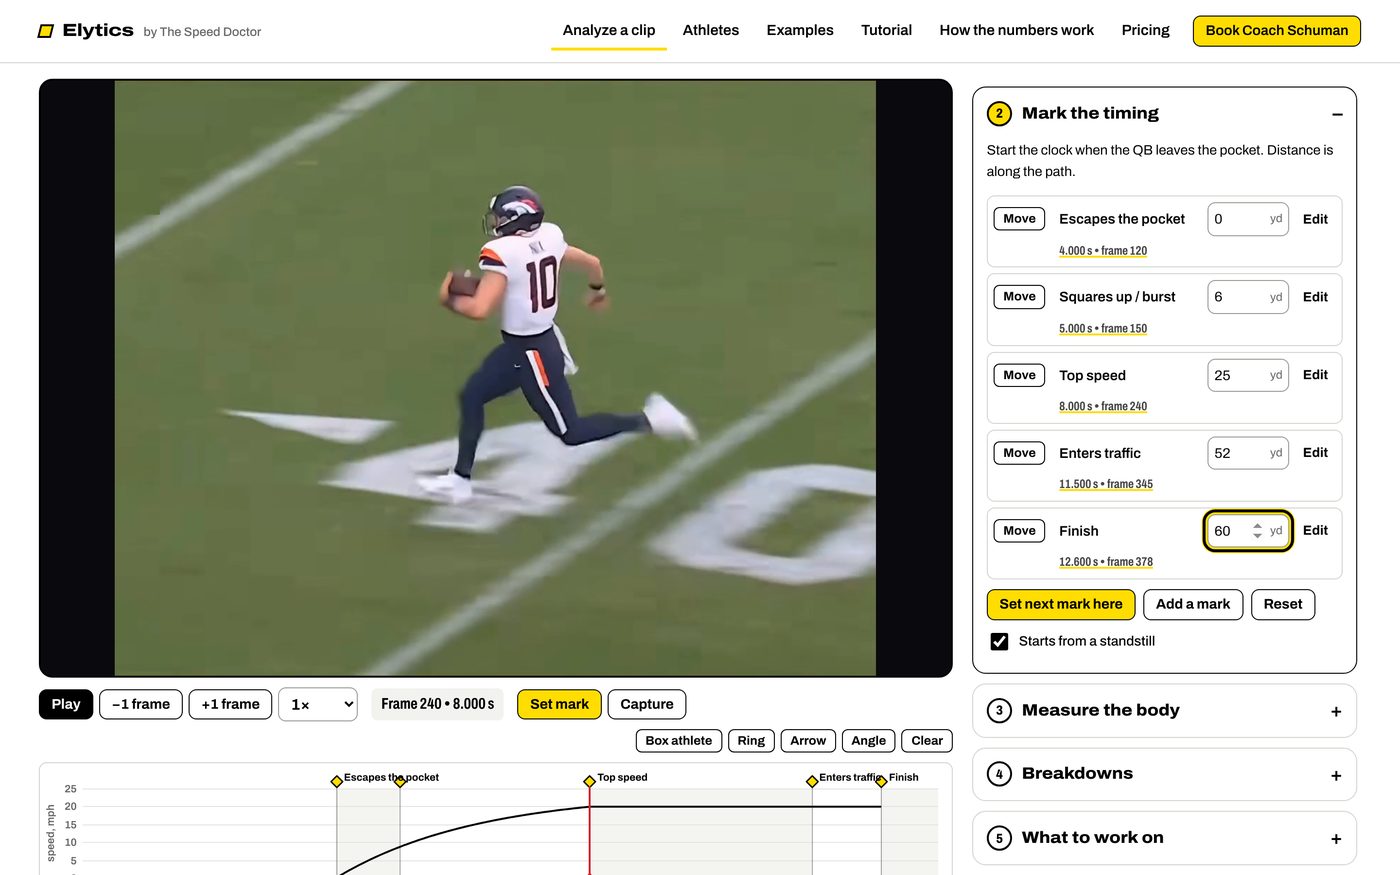Screen dimensions: 1400x875
Task: Clear the annotations
Action: (927, 741)
